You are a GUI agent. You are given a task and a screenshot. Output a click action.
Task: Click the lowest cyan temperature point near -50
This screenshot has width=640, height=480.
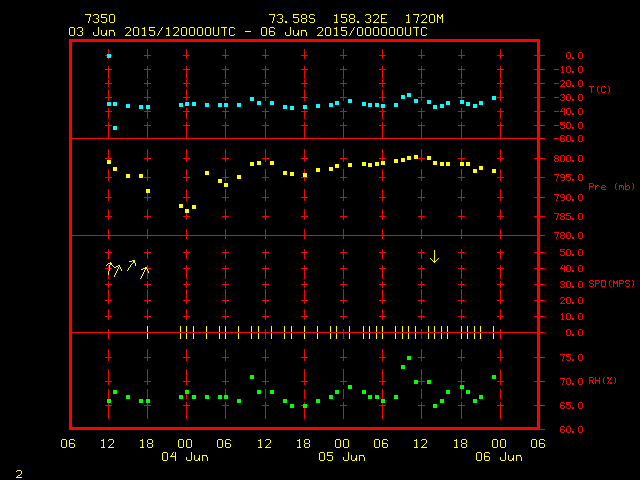tap(115, 128)
